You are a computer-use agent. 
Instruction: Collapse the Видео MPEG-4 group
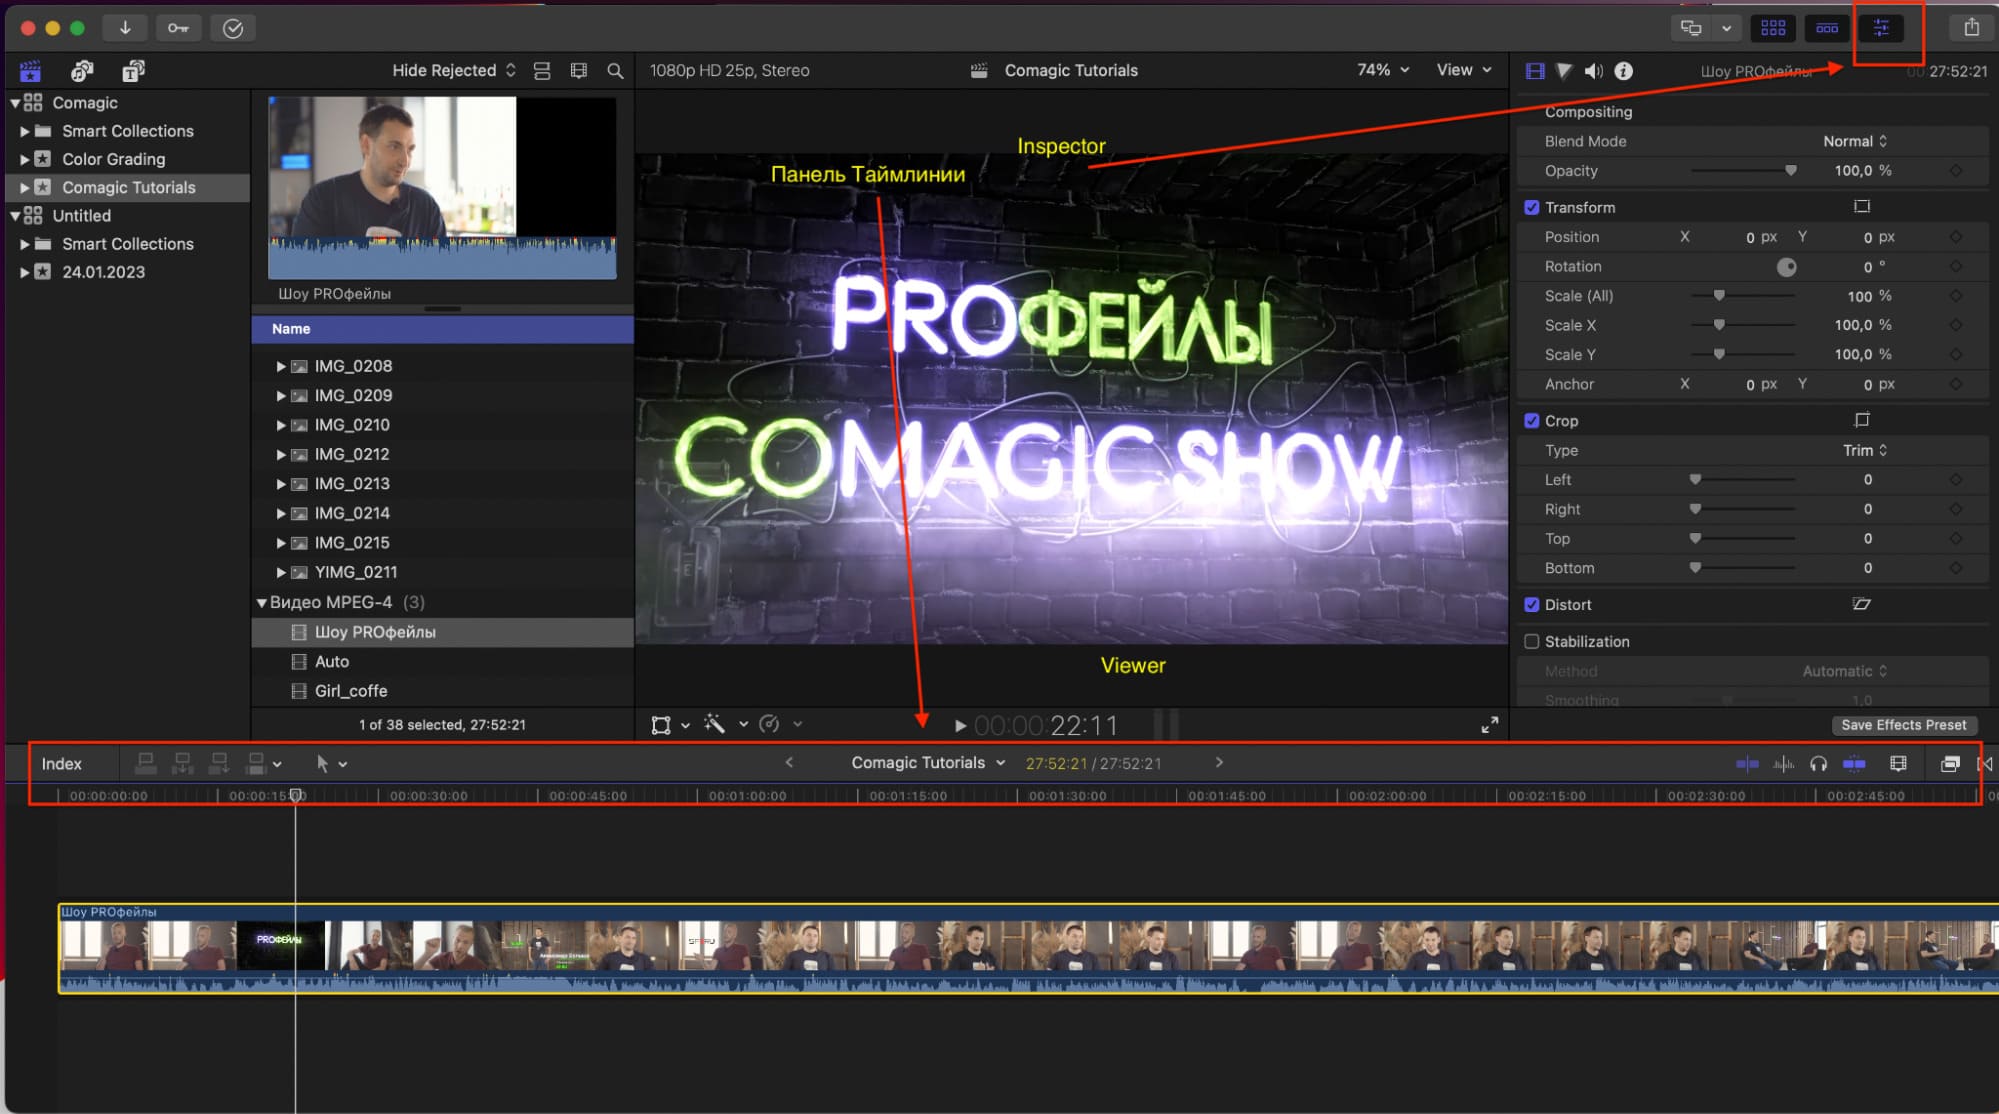pyautogui.click(x=262, y=602)
